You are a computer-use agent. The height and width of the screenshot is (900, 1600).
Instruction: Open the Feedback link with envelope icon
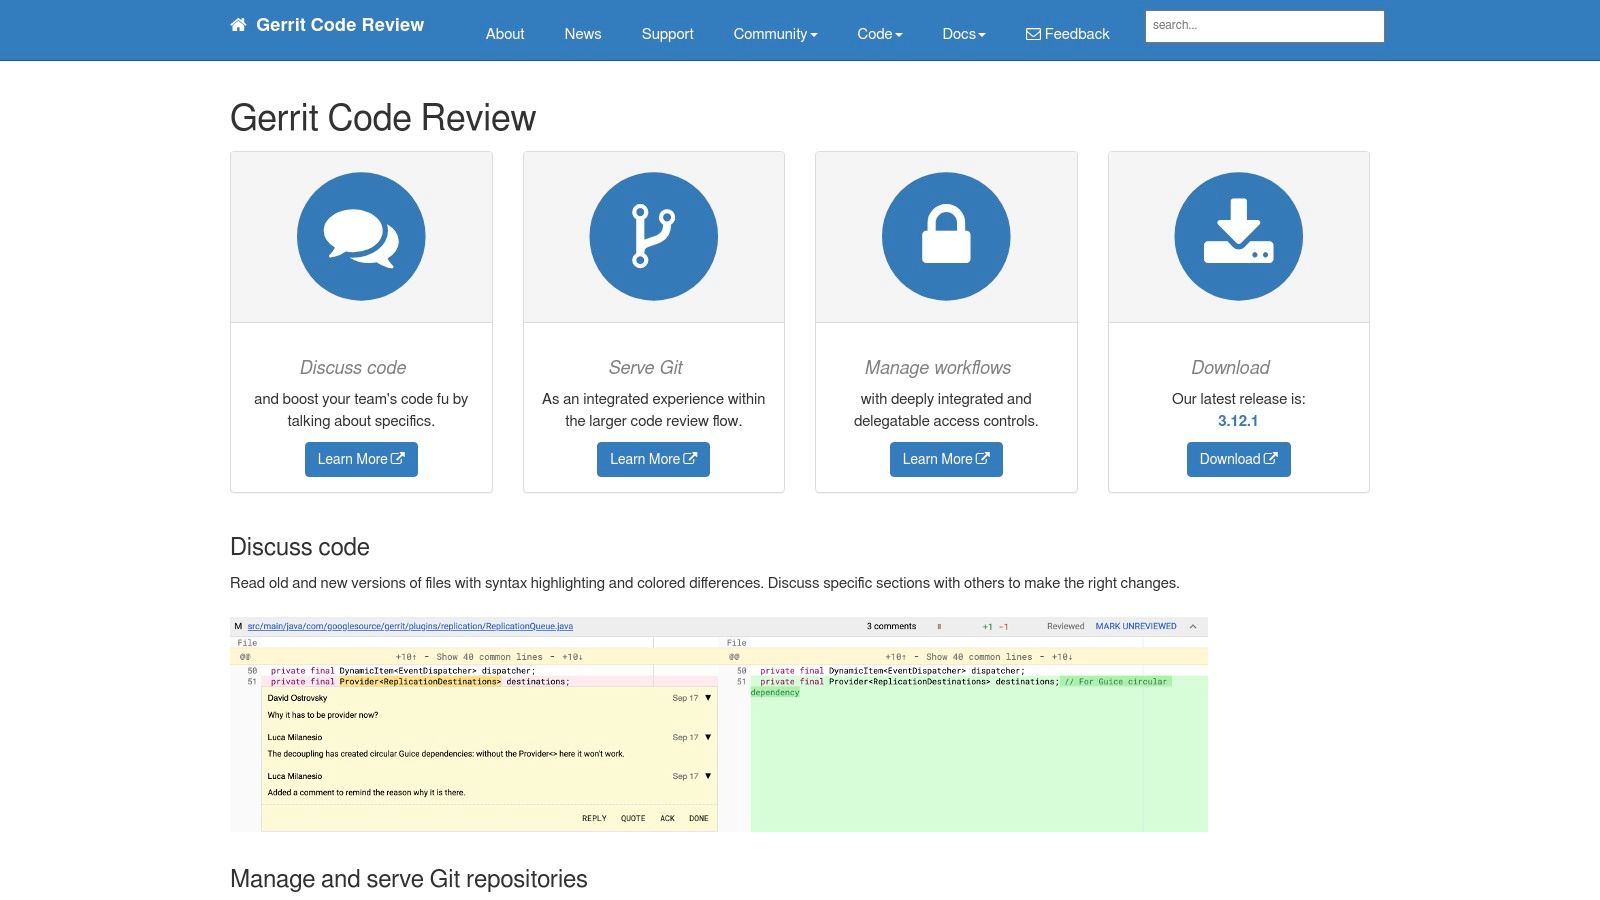pos(1067,34)
